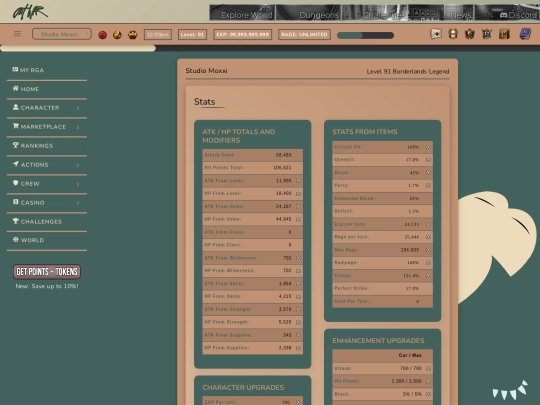Click details icon on Overkill row

(x=428, y=160)
